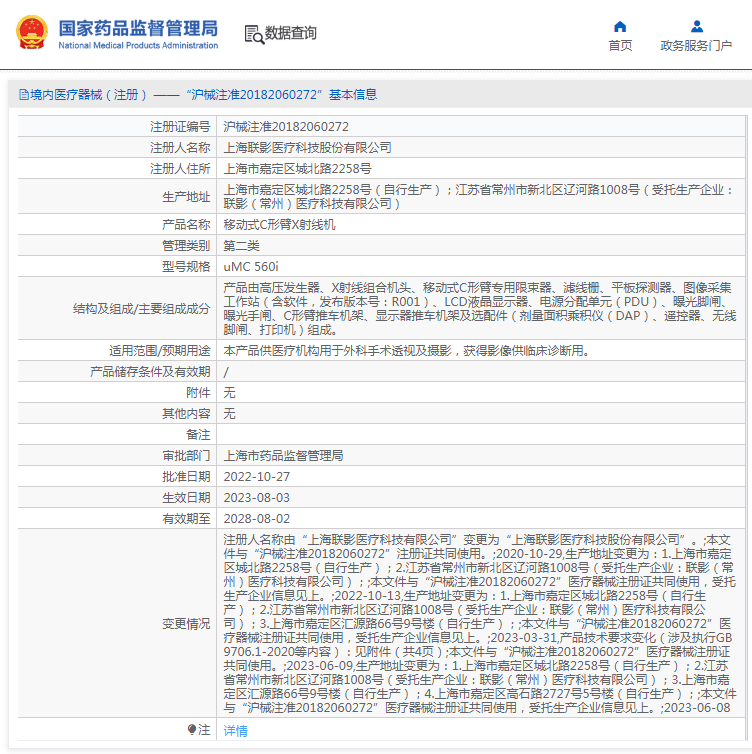Click the document icon before 境内医疗器械

point(24,95)
